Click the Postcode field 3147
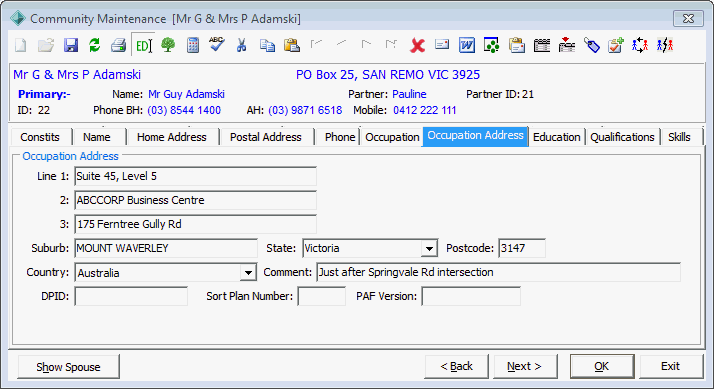This screenshot has height=389, width=714. point(522,248)
